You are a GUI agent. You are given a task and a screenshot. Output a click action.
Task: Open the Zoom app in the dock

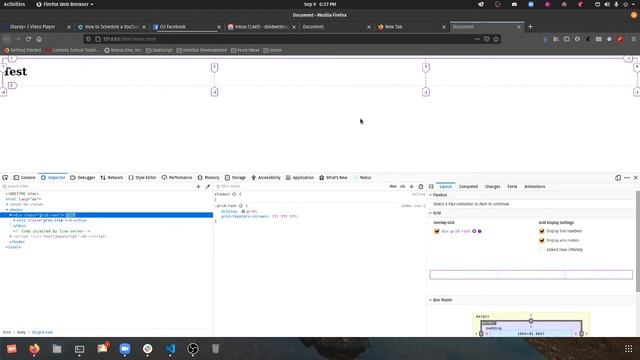(125, 349)
